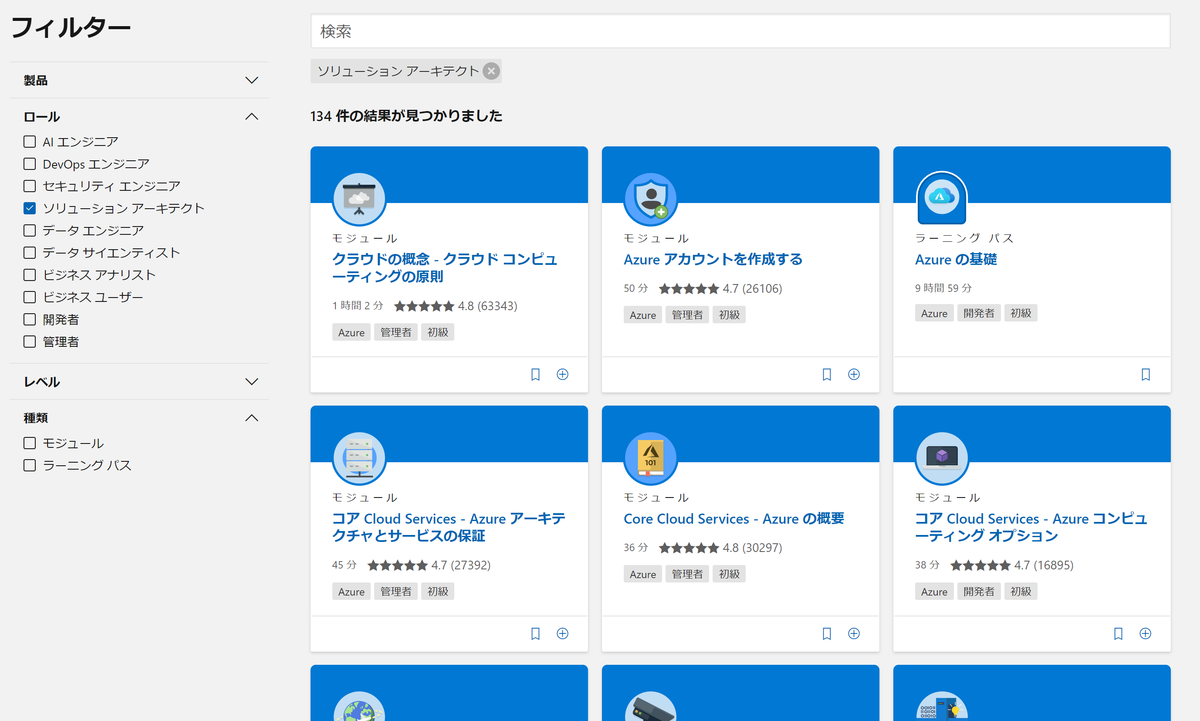Click the 134 件の結果が見つかりました text
This screenshot has height=721, width=1200.
point(406,116)
